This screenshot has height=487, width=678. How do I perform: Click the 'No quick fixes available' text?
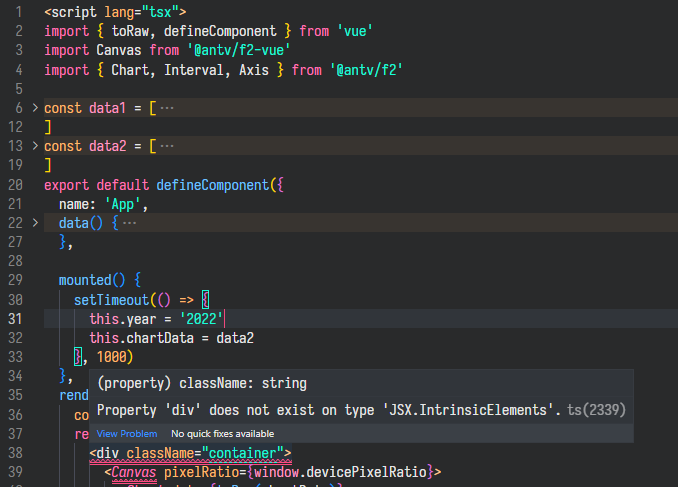tap(223, 433)
